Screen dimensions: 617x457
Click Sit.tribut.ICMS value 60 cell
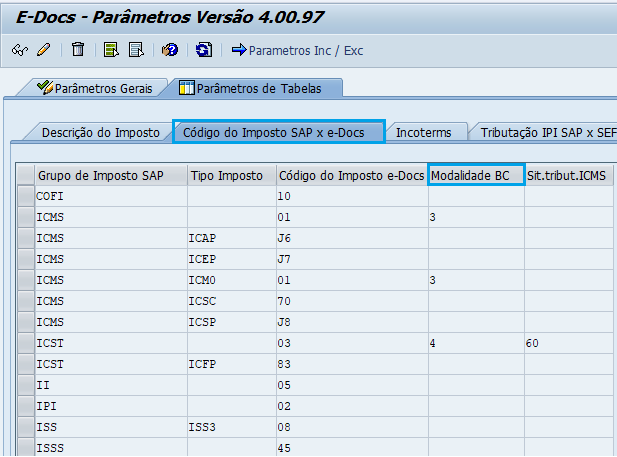tap(569, 343)
